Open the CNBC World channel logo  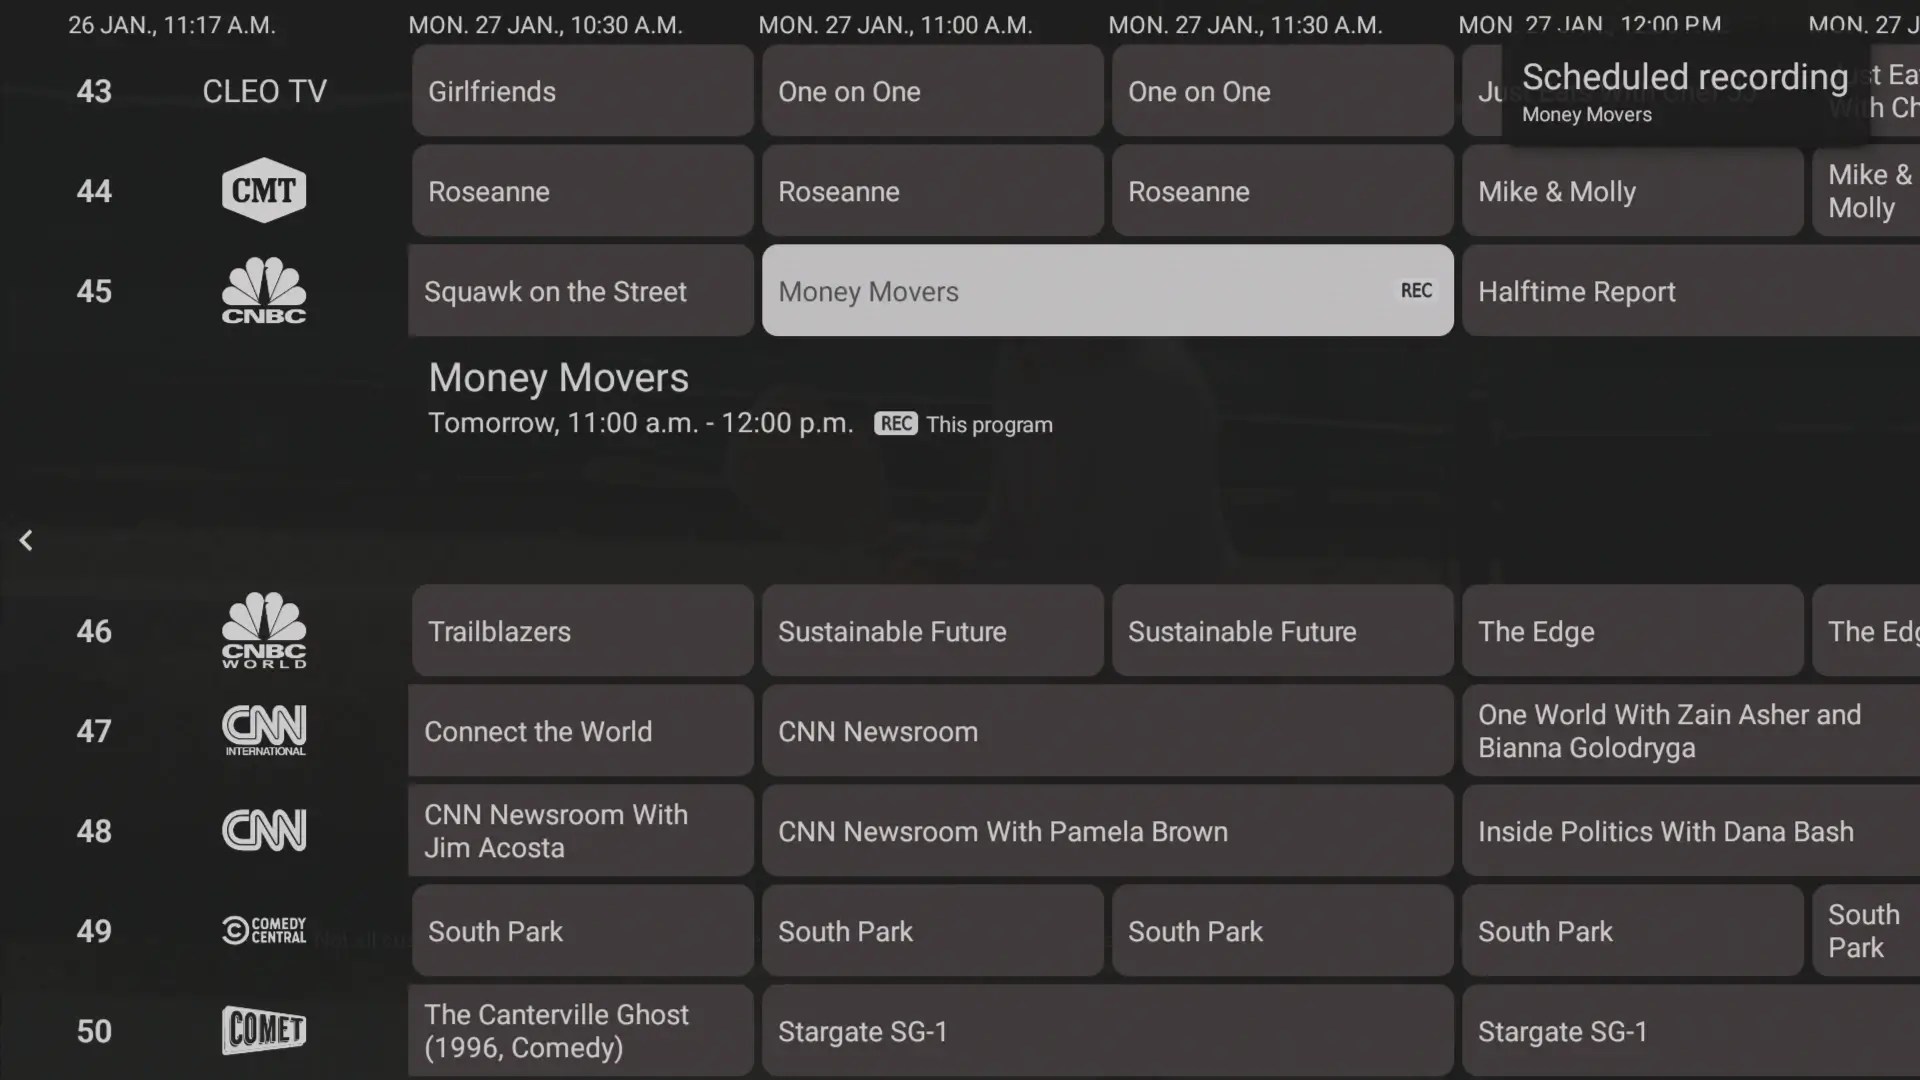264,631
